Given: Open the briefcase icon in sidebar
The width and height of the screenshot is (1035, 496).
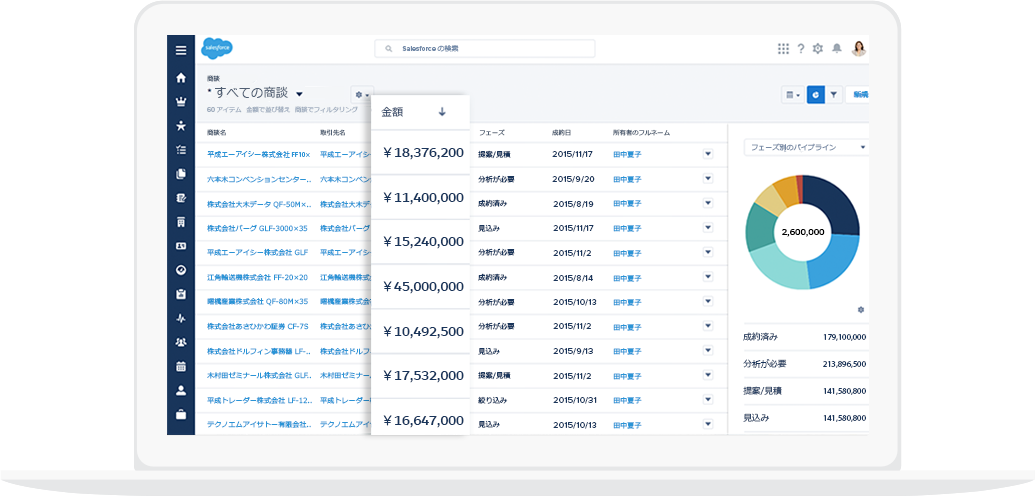Looking at the screenshot, I should (180, 414).
